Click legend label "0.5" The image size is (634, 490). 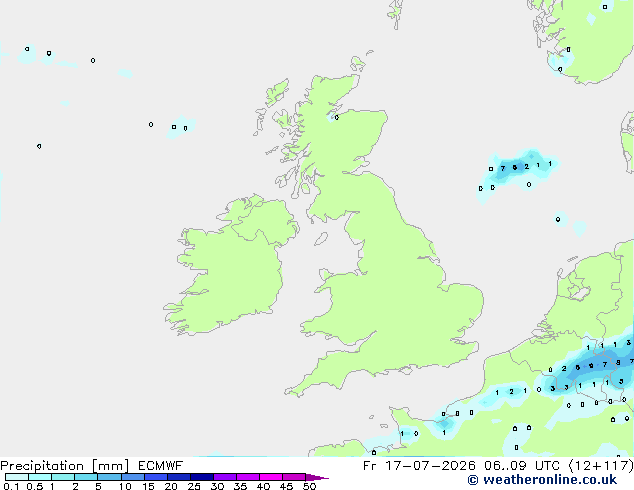click(35, 486)
